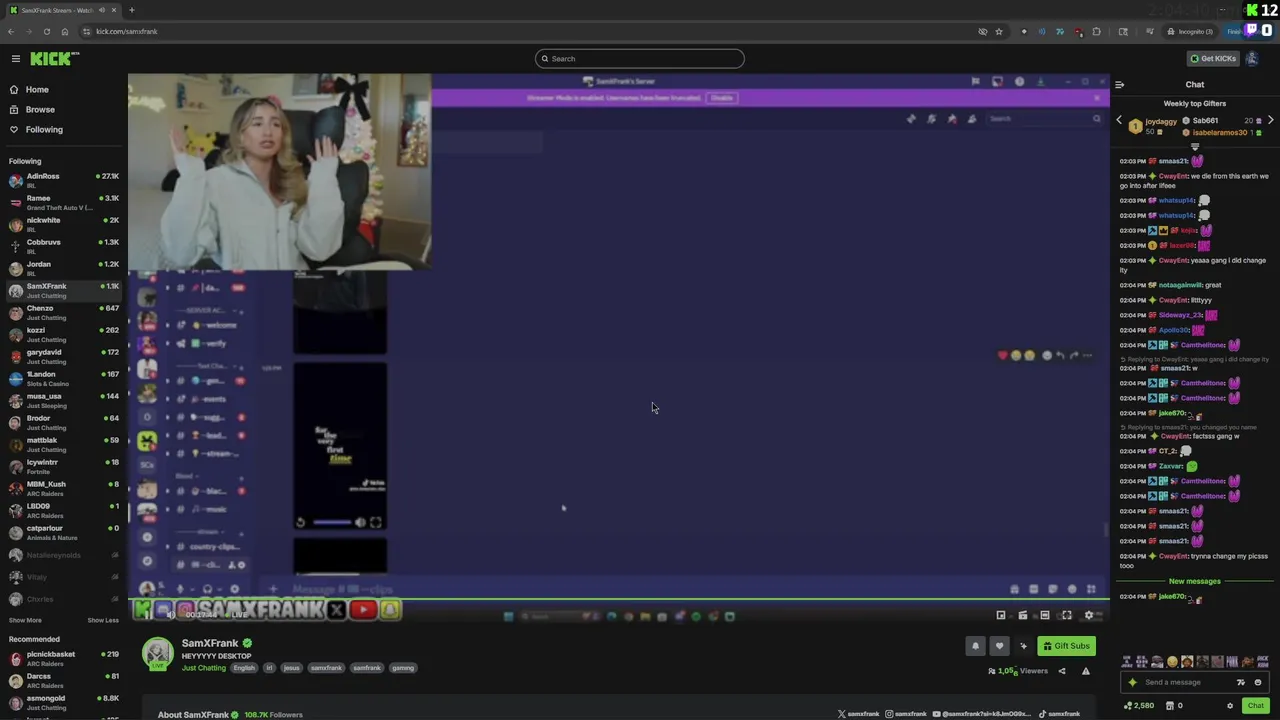This screenshot has height=720, width=1280.
Task: Select the gaming stream tag
Action: (403, 668)
